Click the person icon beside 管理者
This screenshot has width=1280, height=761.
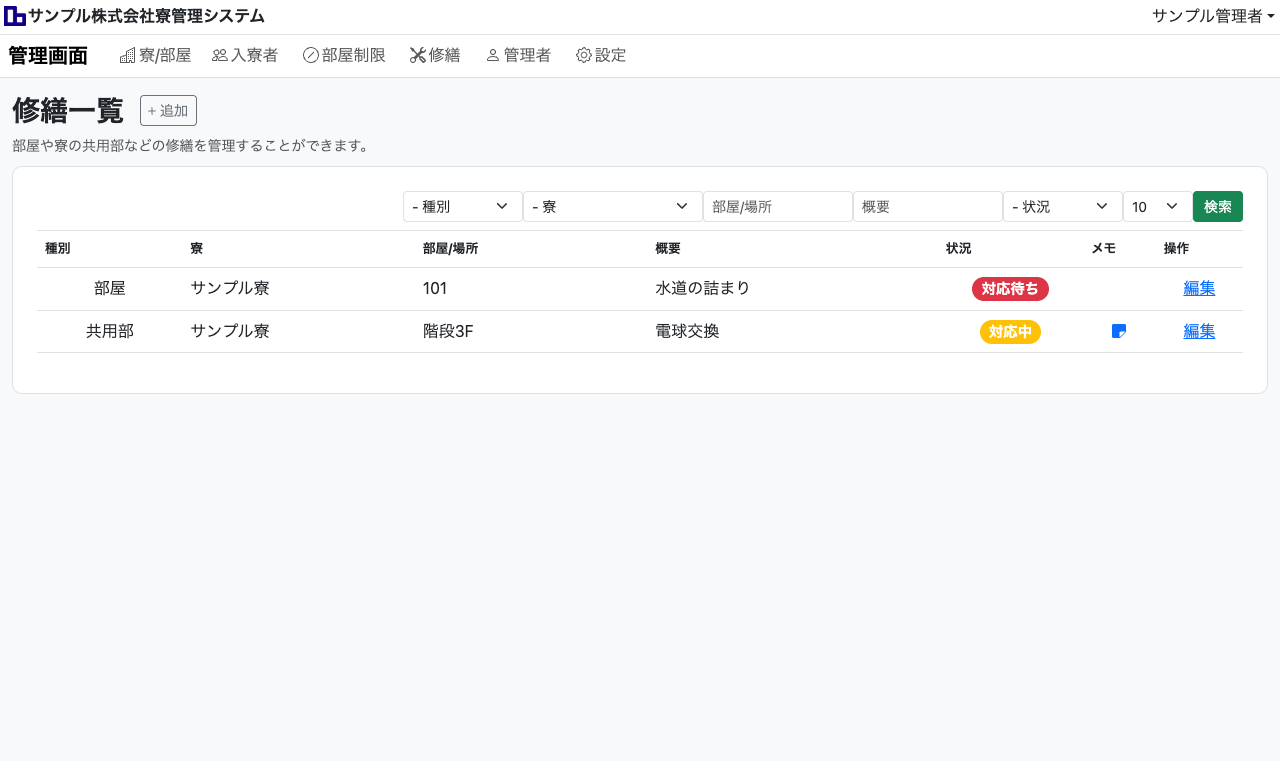(492, 56)
